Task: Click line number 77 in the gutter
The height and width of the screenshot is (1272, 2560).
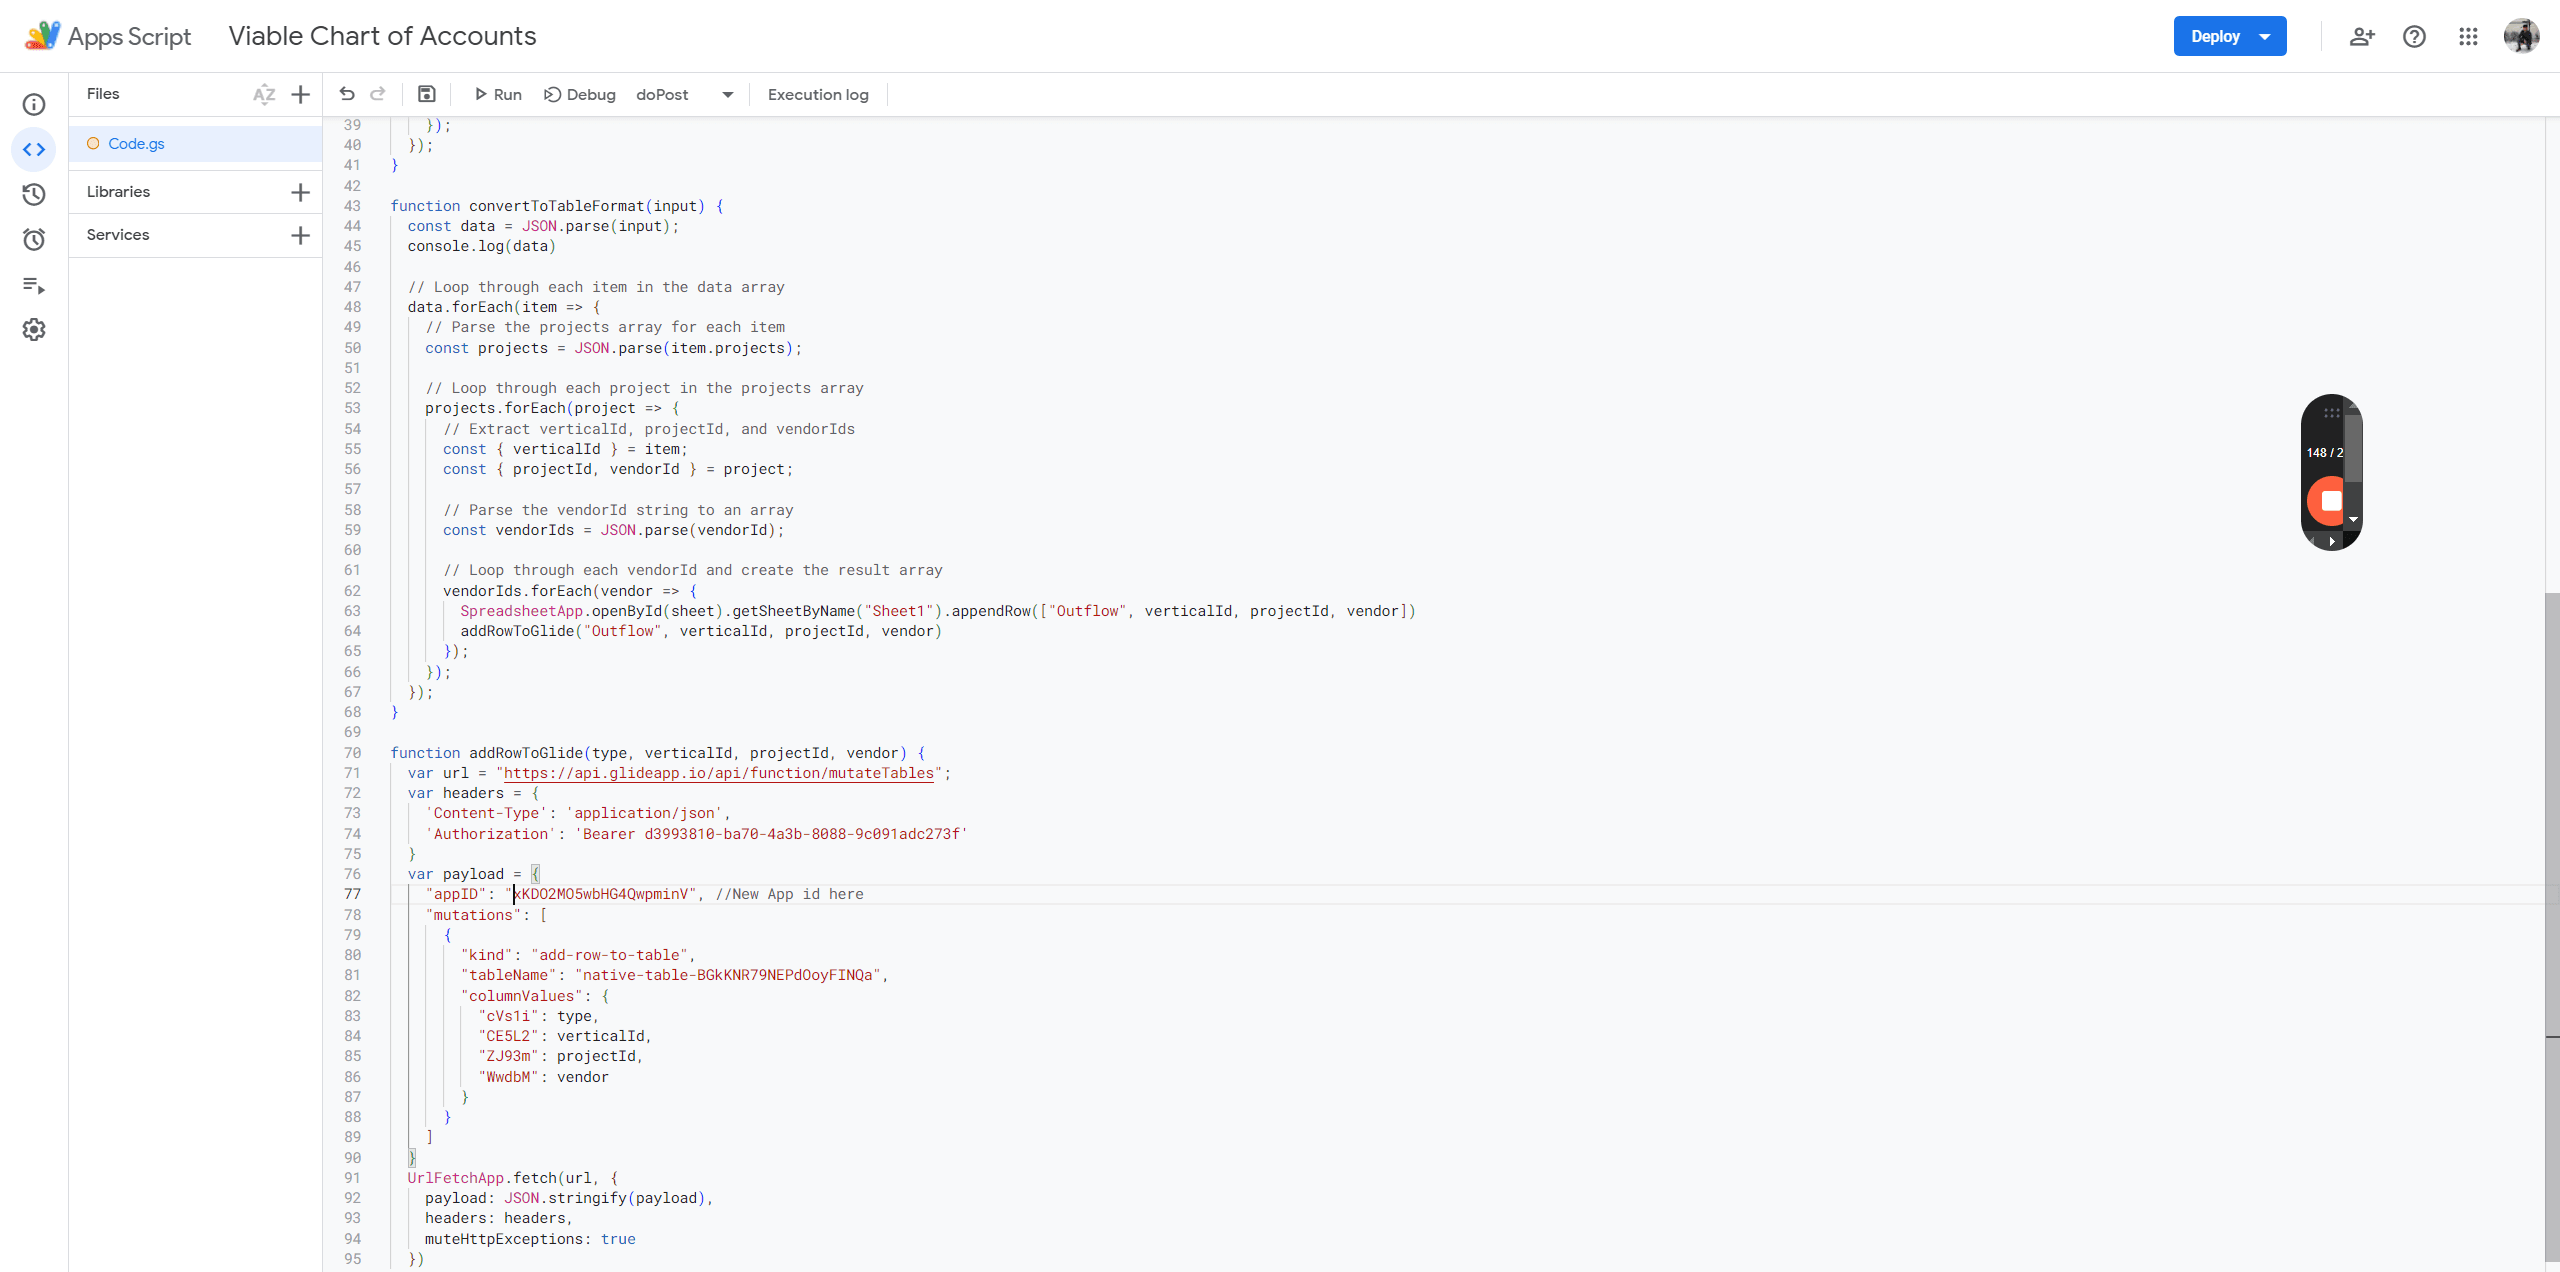Action: click(352, 894)
